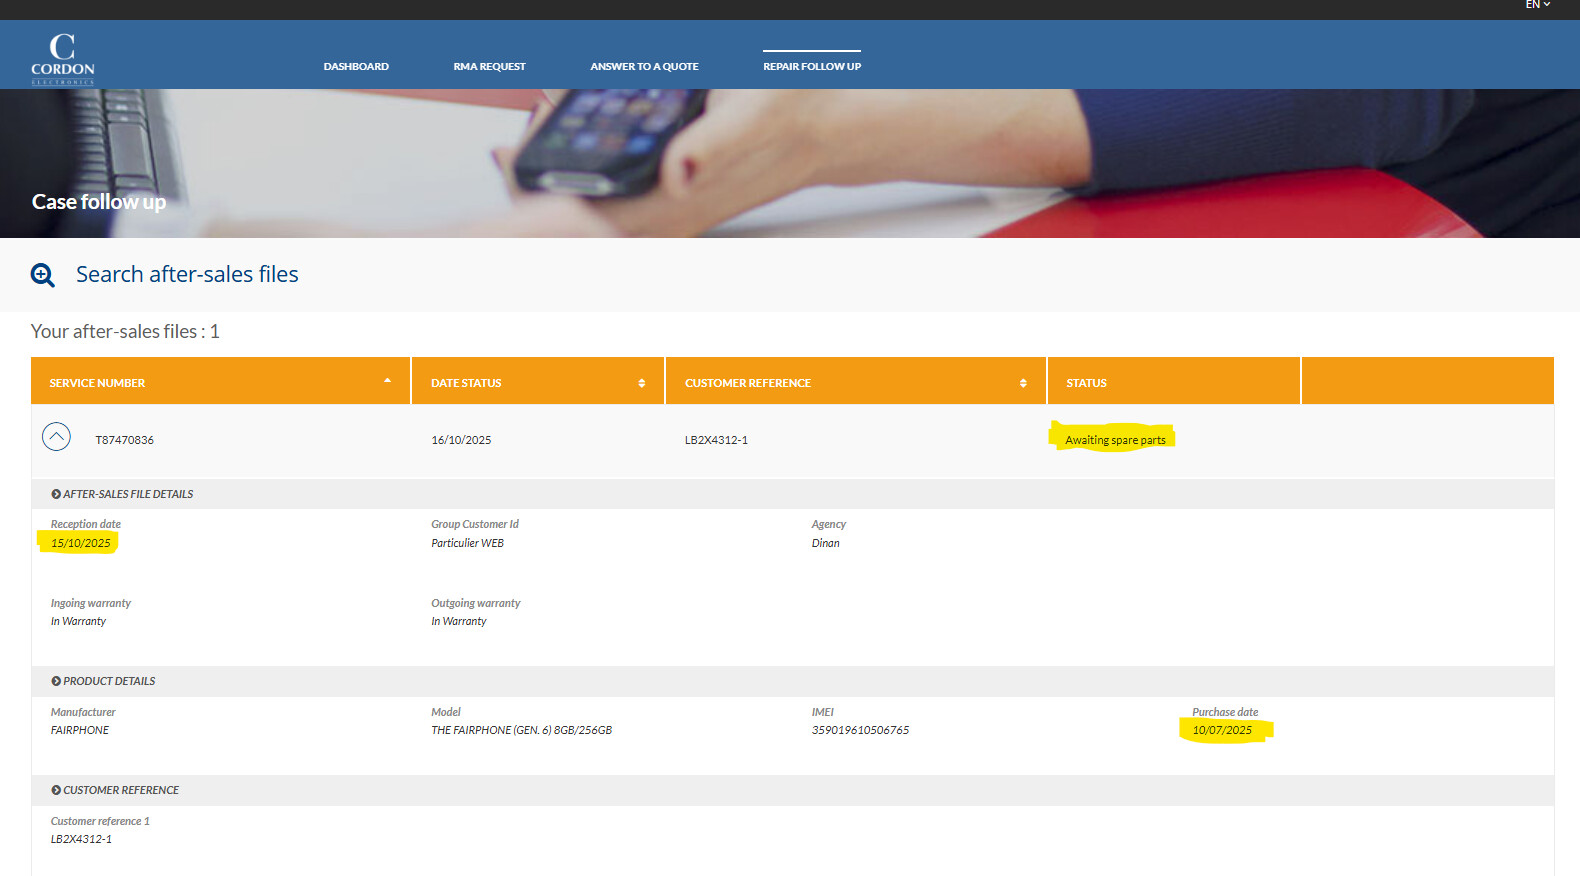Click the Product Details arrow icon
1580x876 pixels.
pyautogui.click(x=56, y=681)
